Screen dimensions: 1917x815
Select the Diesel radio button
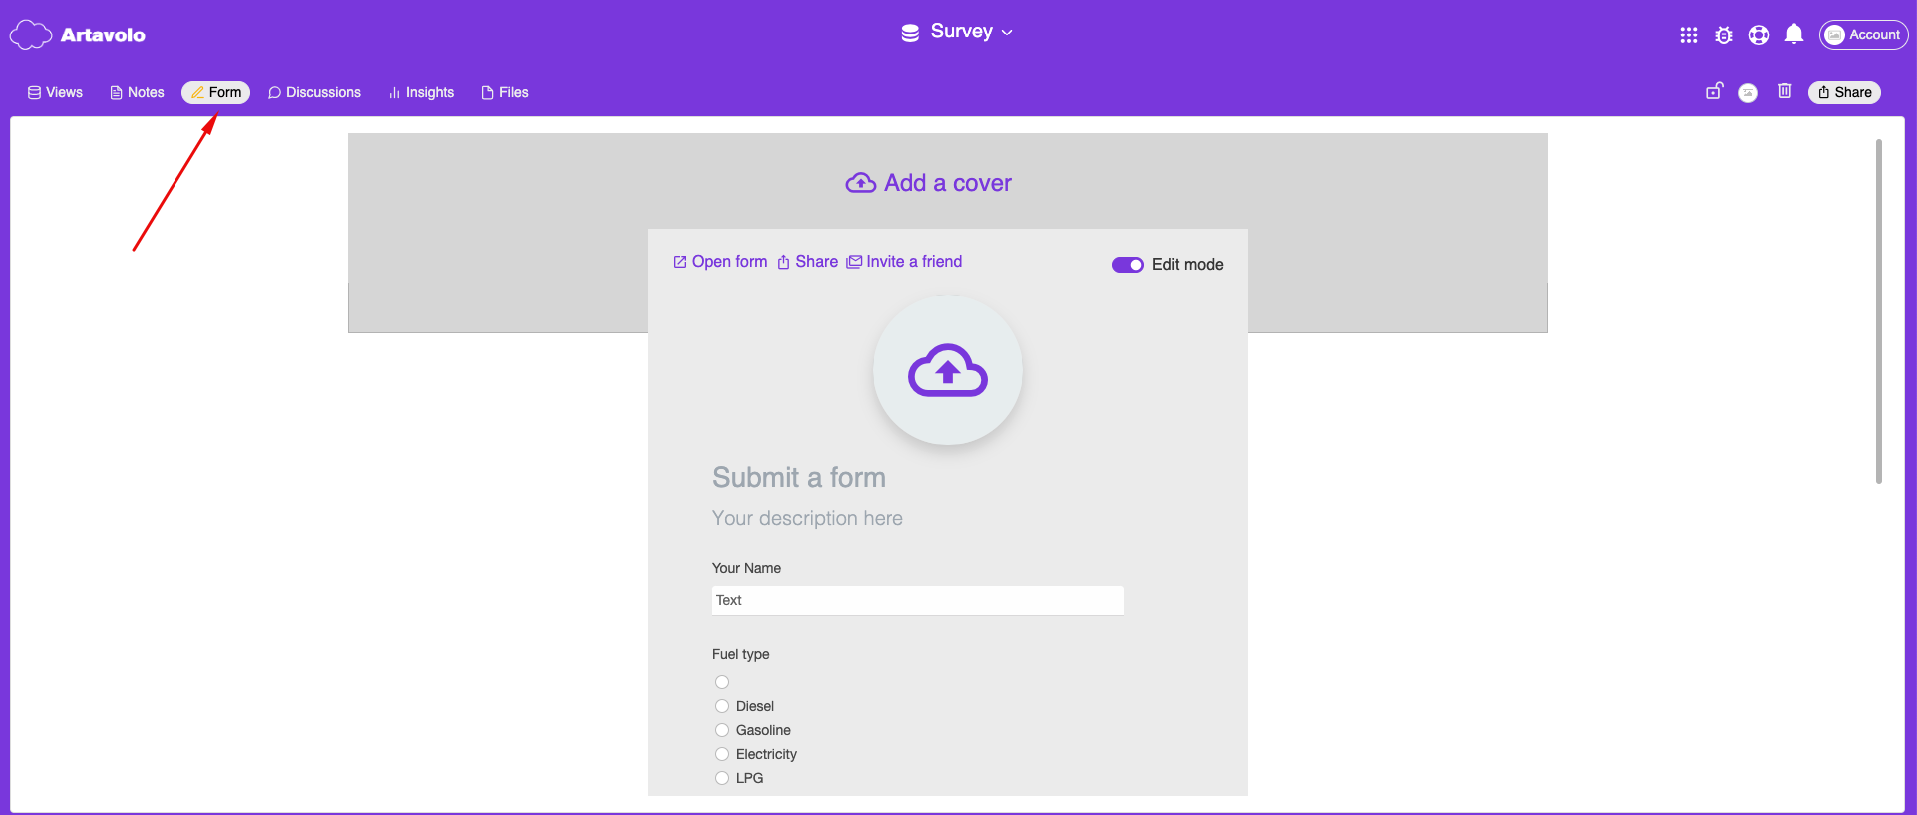pyautogui.click(x=722, y=706)
